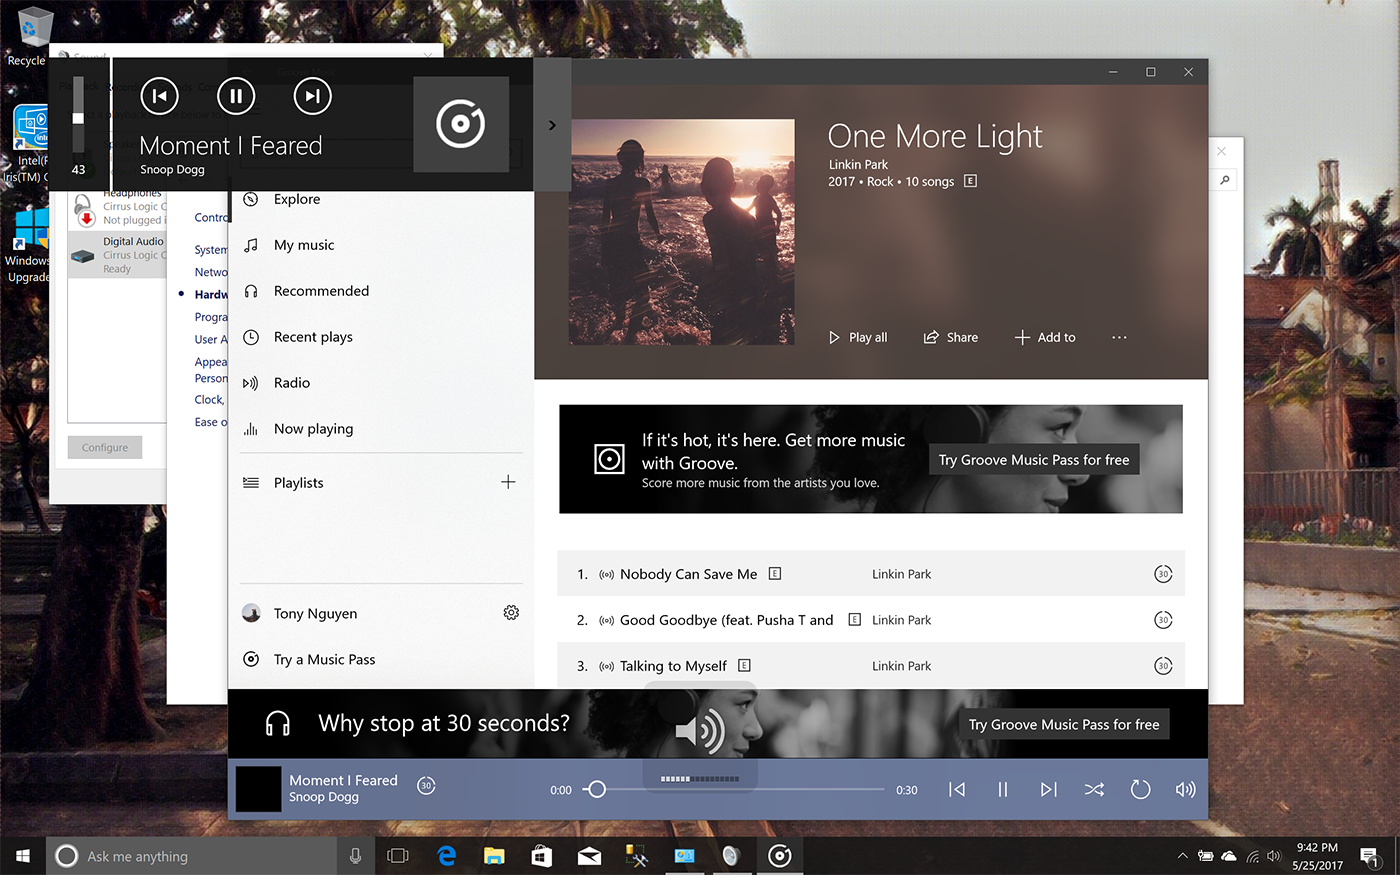
Task: Expand the hidden system tray icons
Action: pyautogui.click(x=1182, y=856)
